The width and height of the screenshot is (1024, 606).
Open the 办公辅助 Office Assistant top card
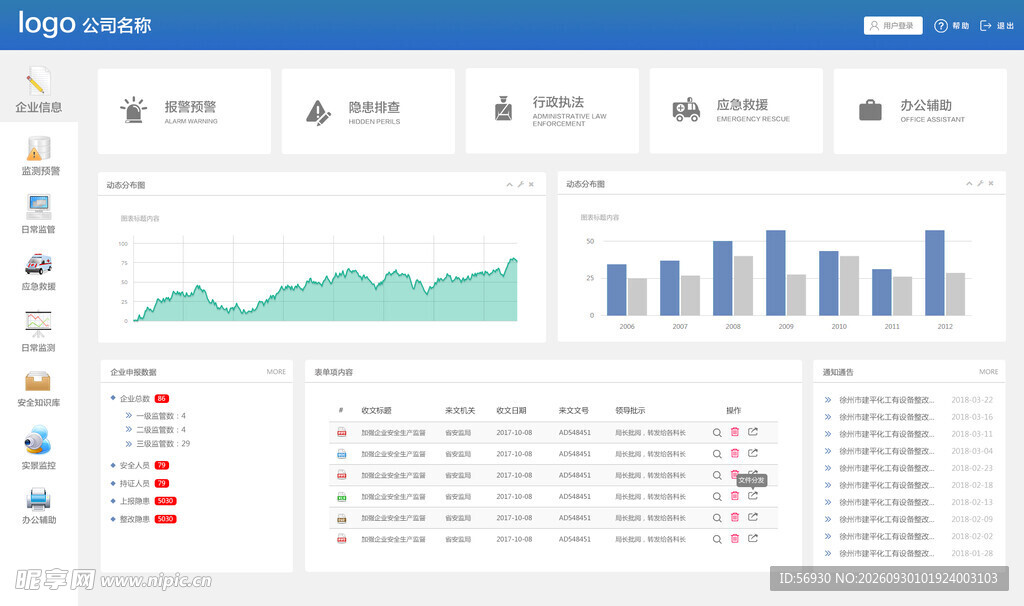point(920,111)
